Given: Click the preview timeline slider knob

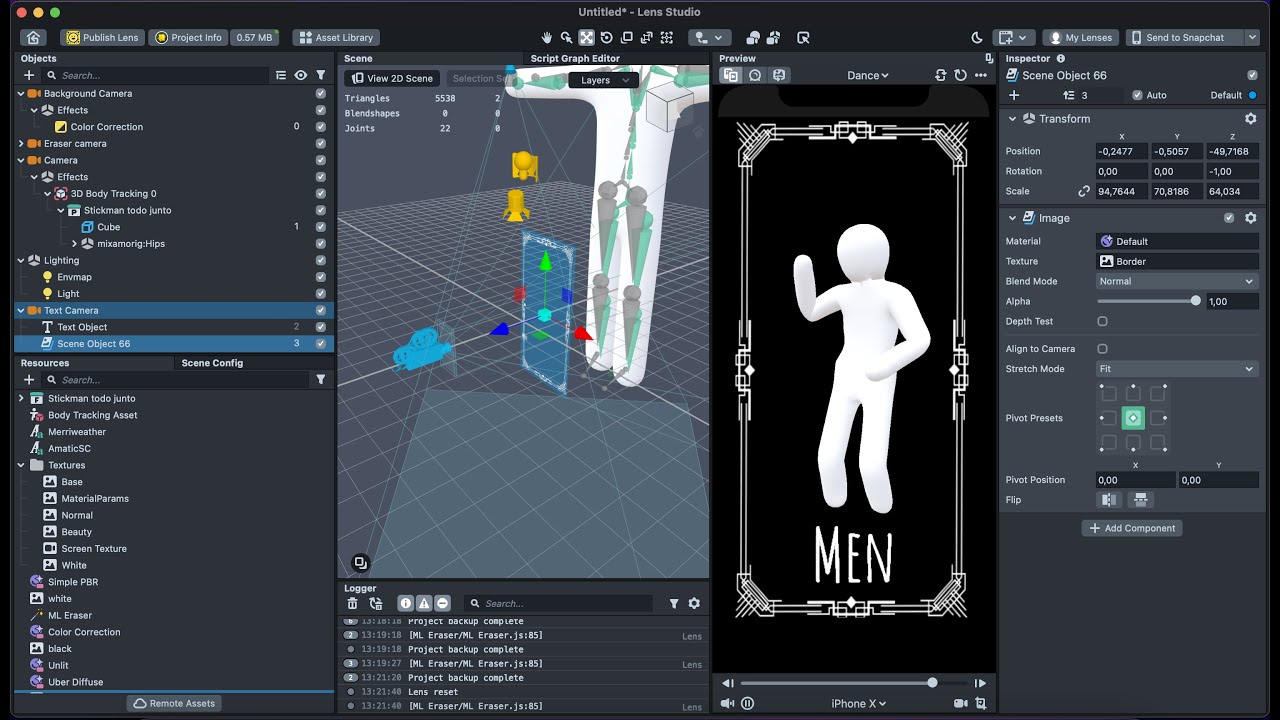Looking at the screenshot, I should coord(933,683).
